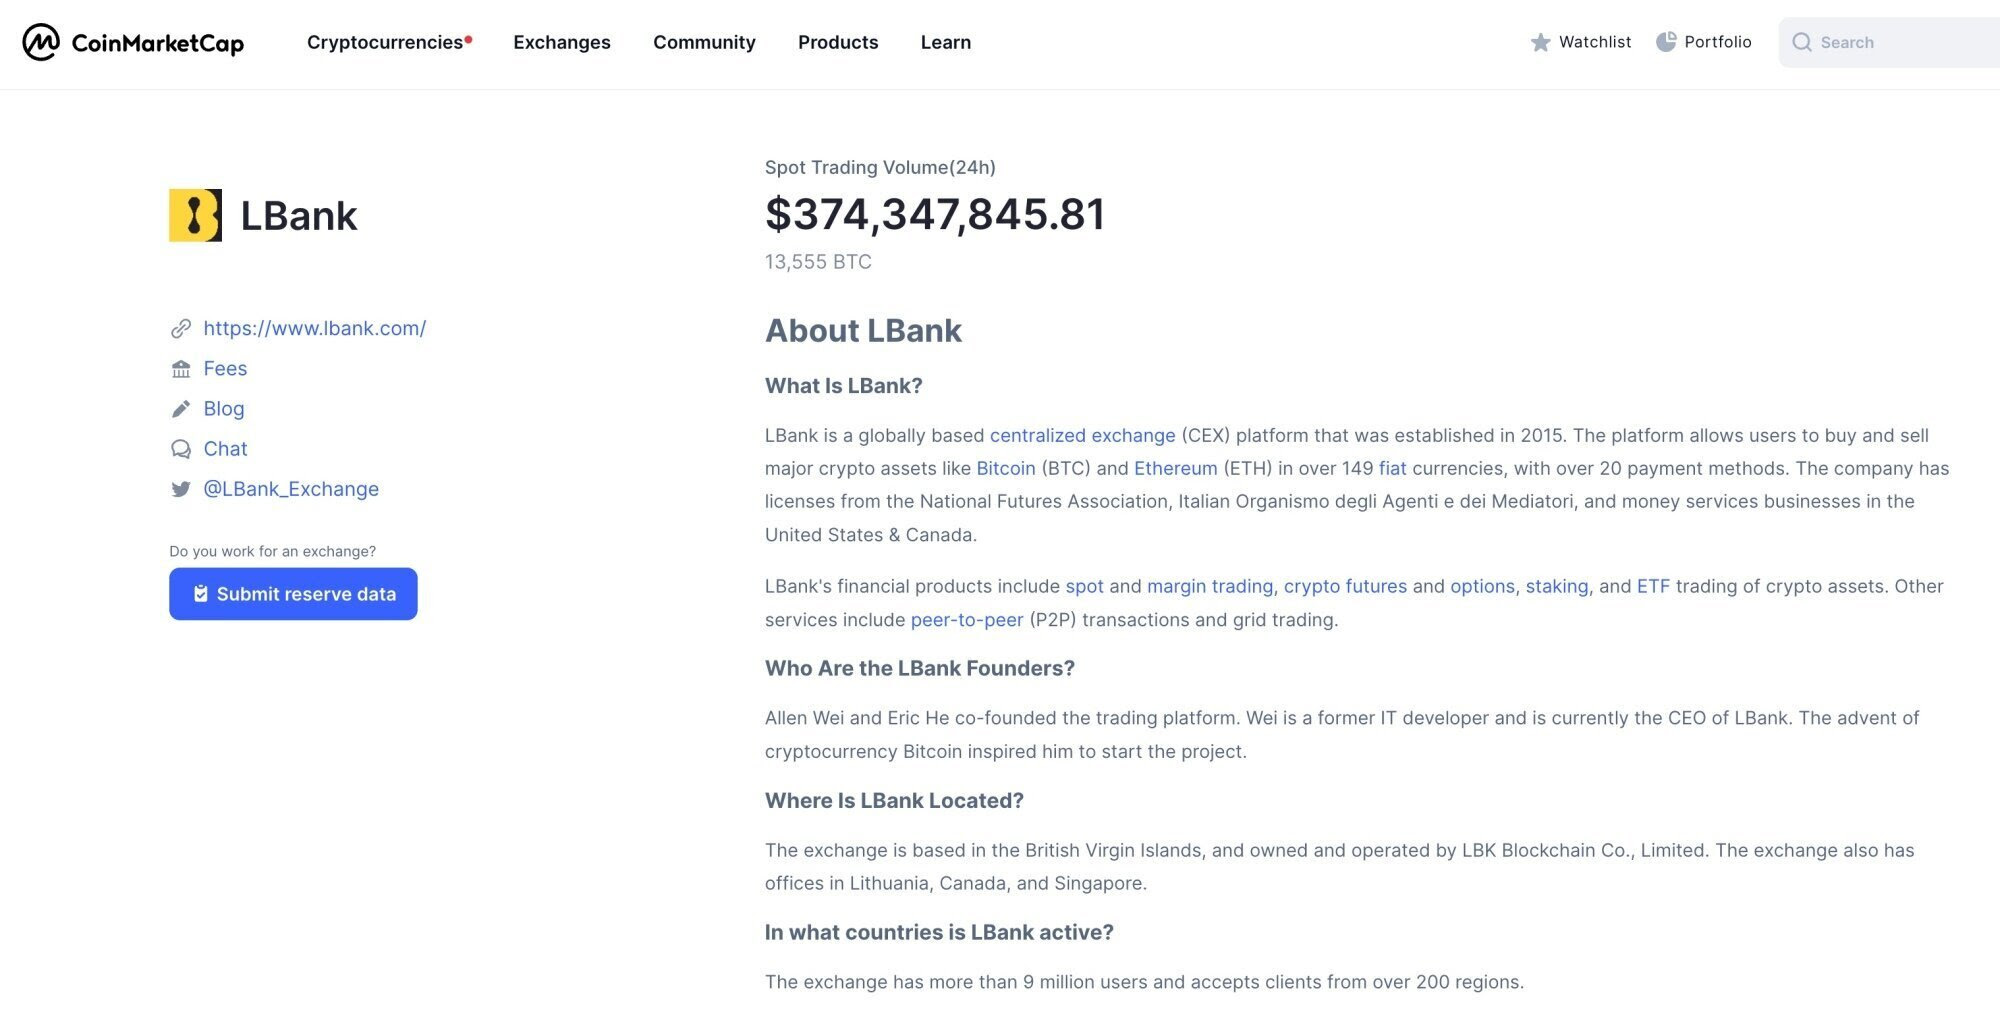Image resolution: width=2000 pixels, height=1018 pixels.
Task: Click the pencil icon next to Blog
Action: (181, 409)
